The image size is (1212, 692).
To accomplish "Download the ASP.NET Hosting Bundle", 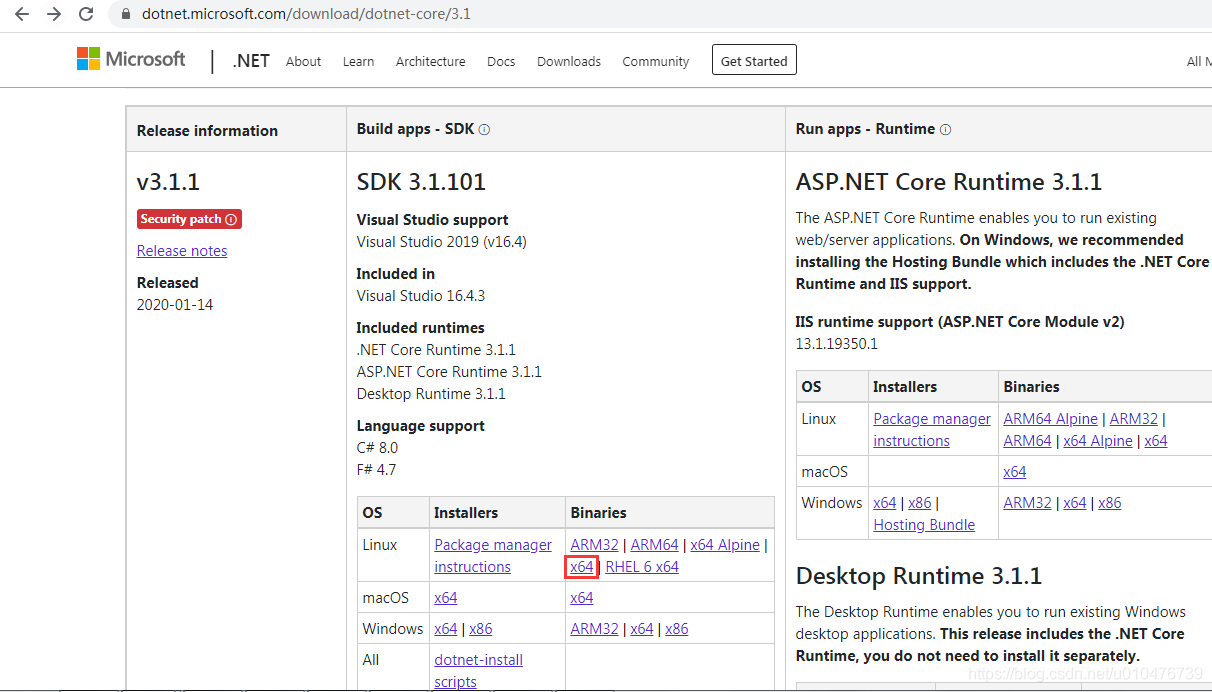I will (924, 525).
